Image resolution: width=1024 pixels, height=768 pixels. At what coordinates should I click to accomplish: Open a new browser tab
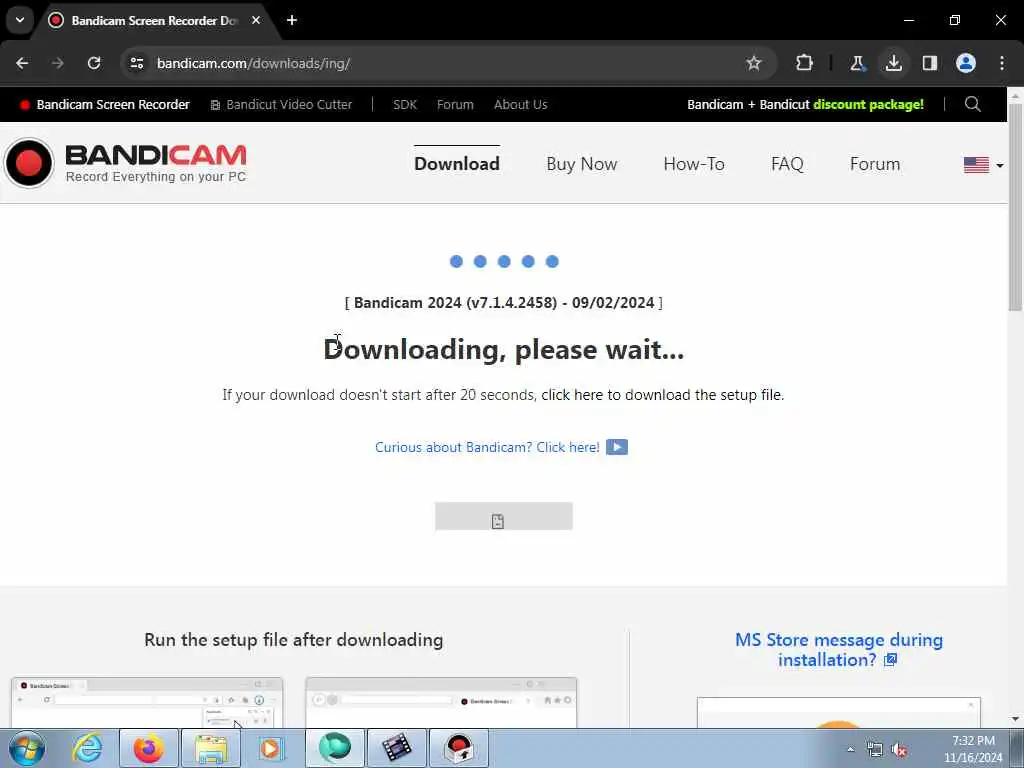tap(292, 20)
